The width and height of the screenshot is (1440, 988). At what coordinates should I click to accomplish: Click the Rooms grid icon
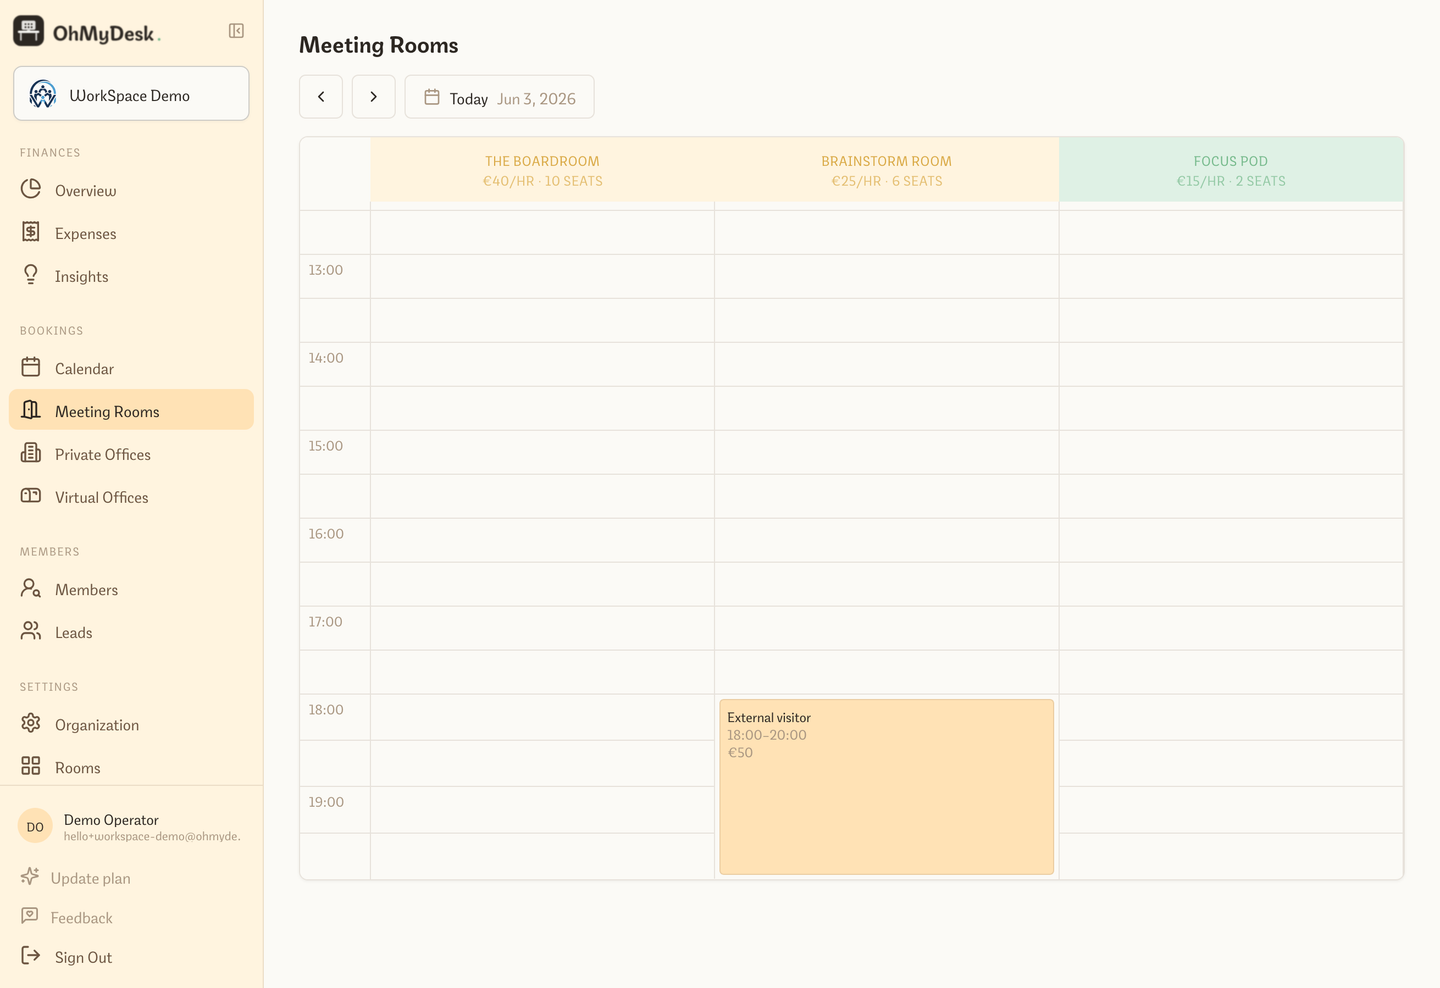[31, 766]
